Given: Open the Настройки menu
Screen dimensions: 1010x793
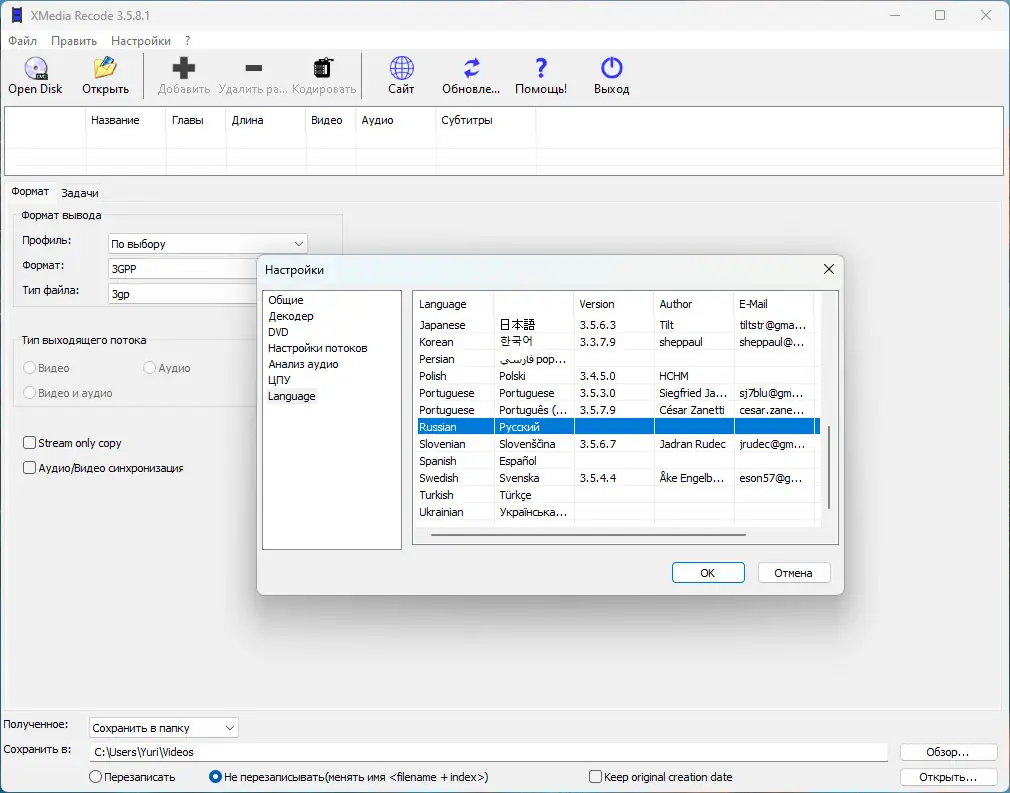Looking at the screenshot, I should click(x=140, y=41).
